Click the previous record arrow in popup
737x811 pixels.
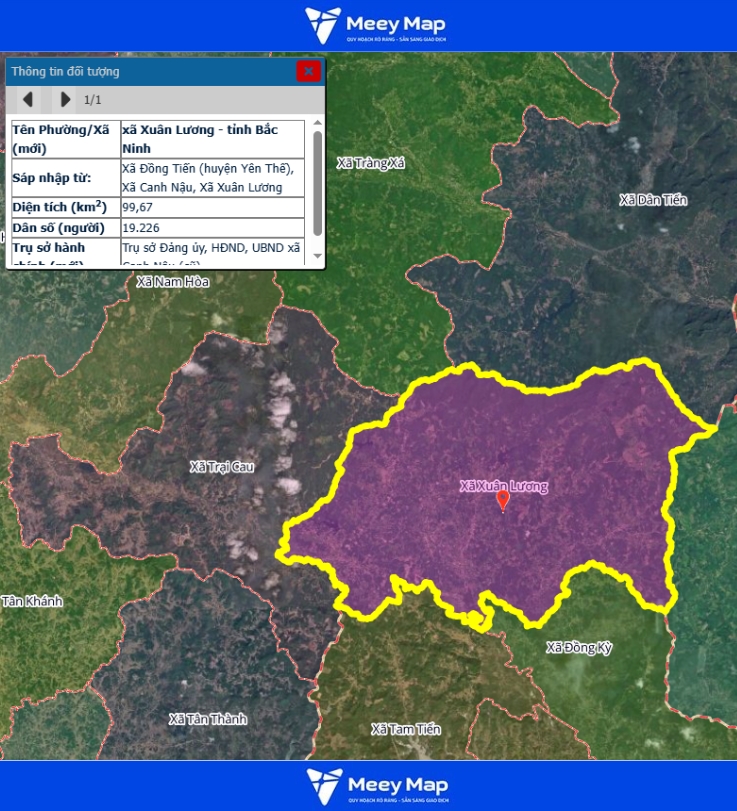pyautogui.click(x=28, y=99)
